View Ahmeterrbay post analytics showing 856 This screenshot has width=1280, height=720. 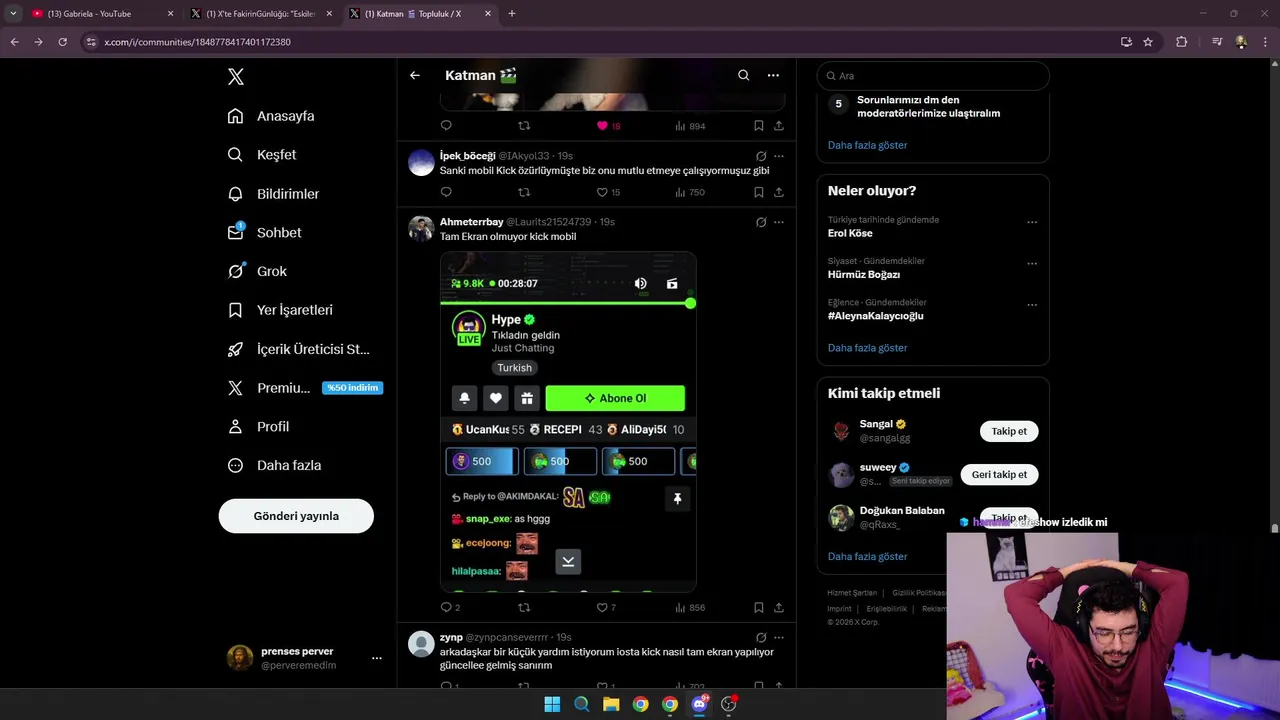pos(690,607)
